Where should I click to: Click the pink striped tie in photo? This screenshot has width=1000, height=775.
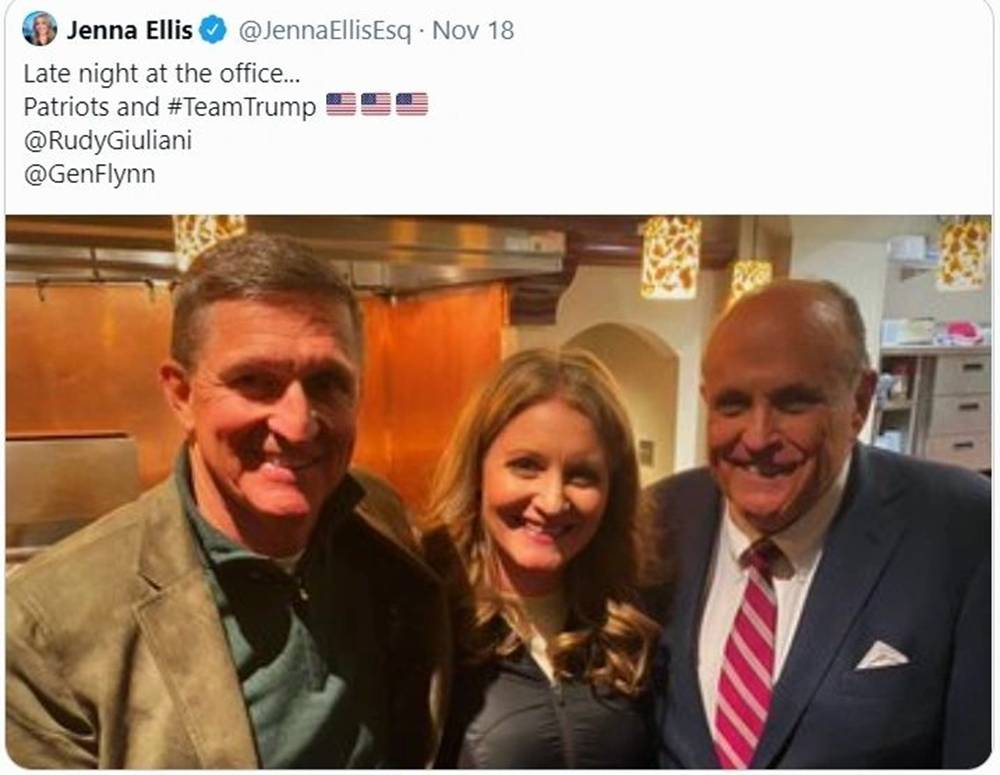pos(745,650)
